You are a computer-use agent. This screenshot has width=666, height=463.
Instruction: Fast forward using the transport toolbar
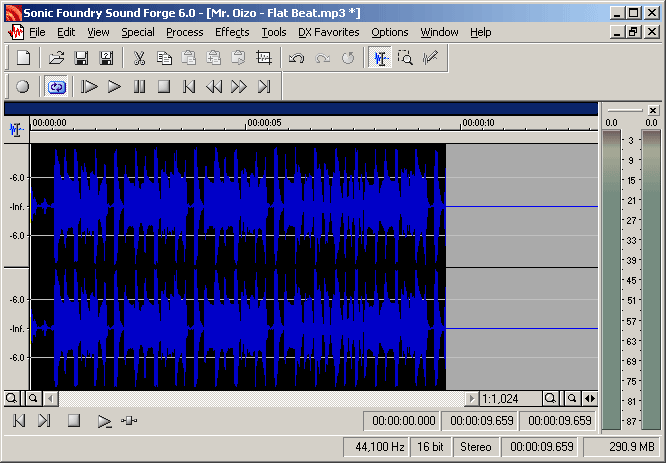point(239,87)
